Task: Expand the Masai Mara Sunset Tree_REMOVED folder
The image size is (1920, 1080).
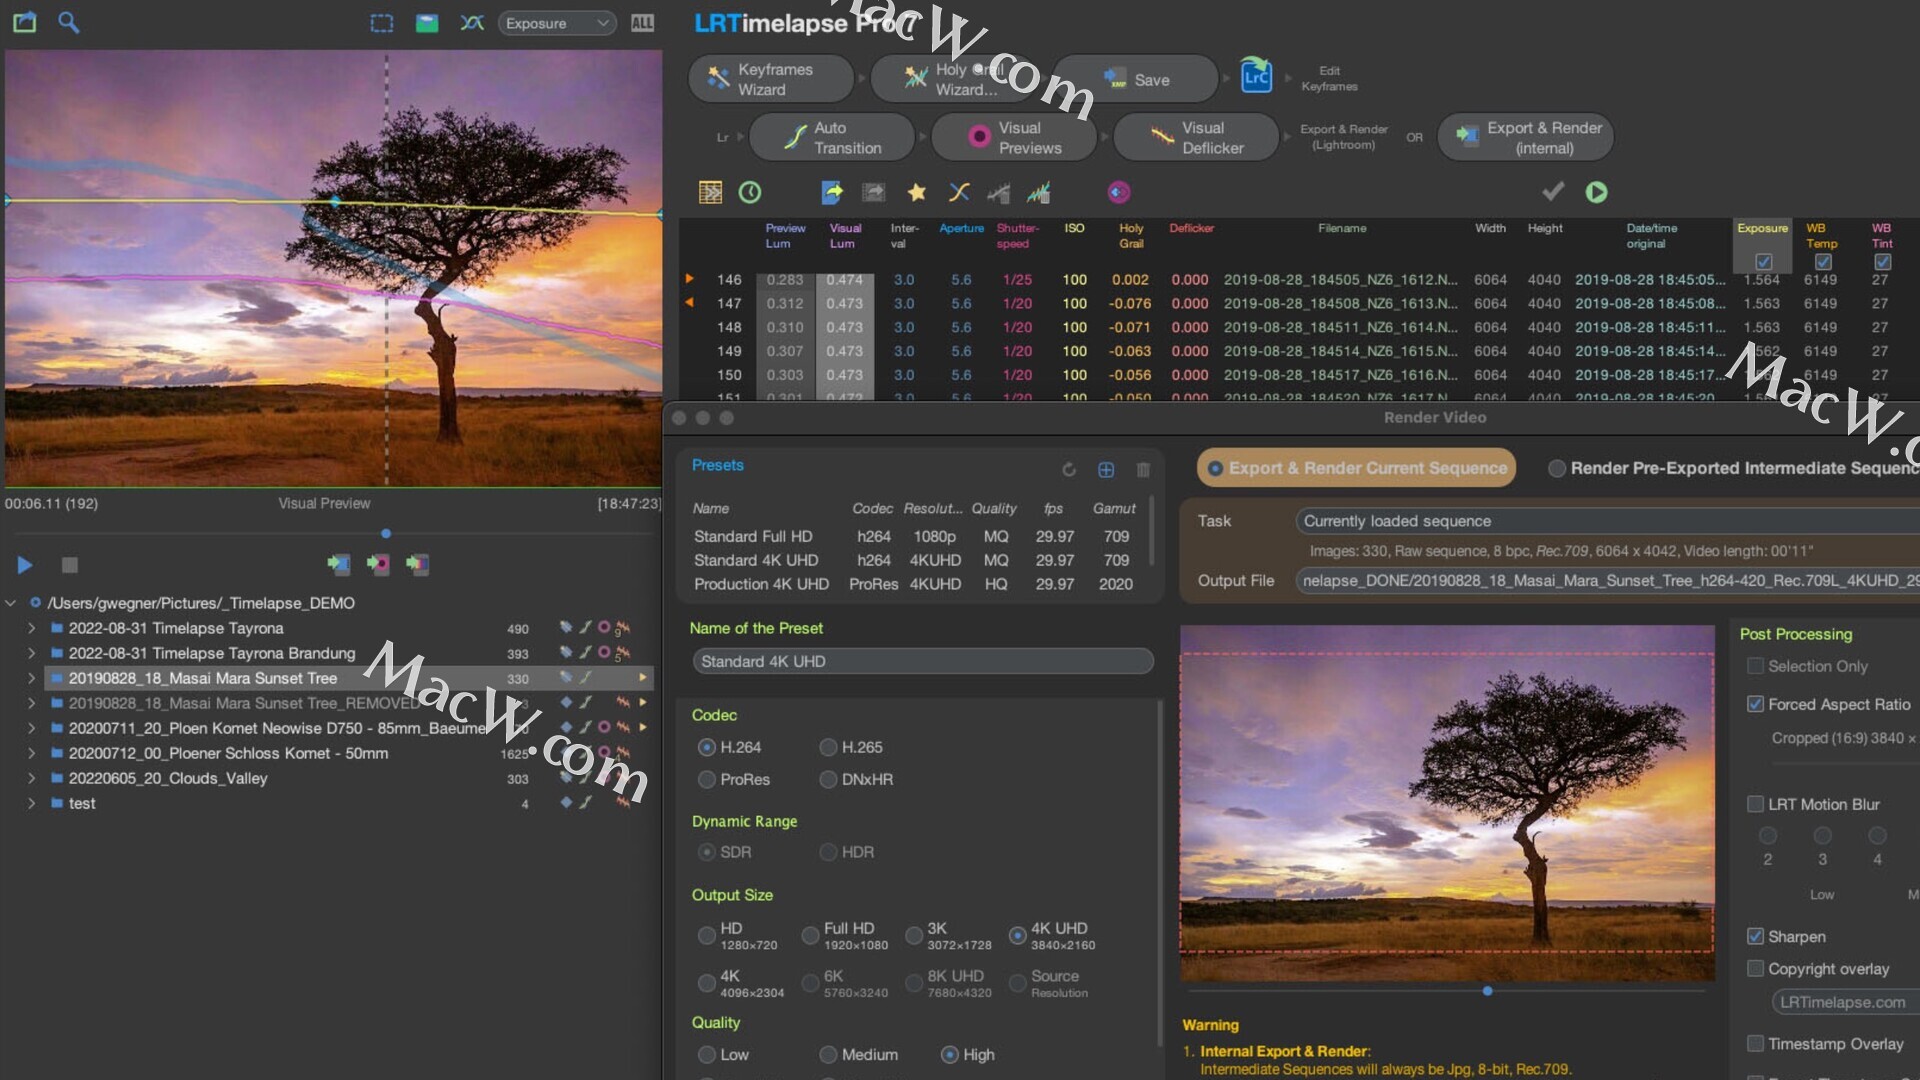Action: click(x=31, y=703)
